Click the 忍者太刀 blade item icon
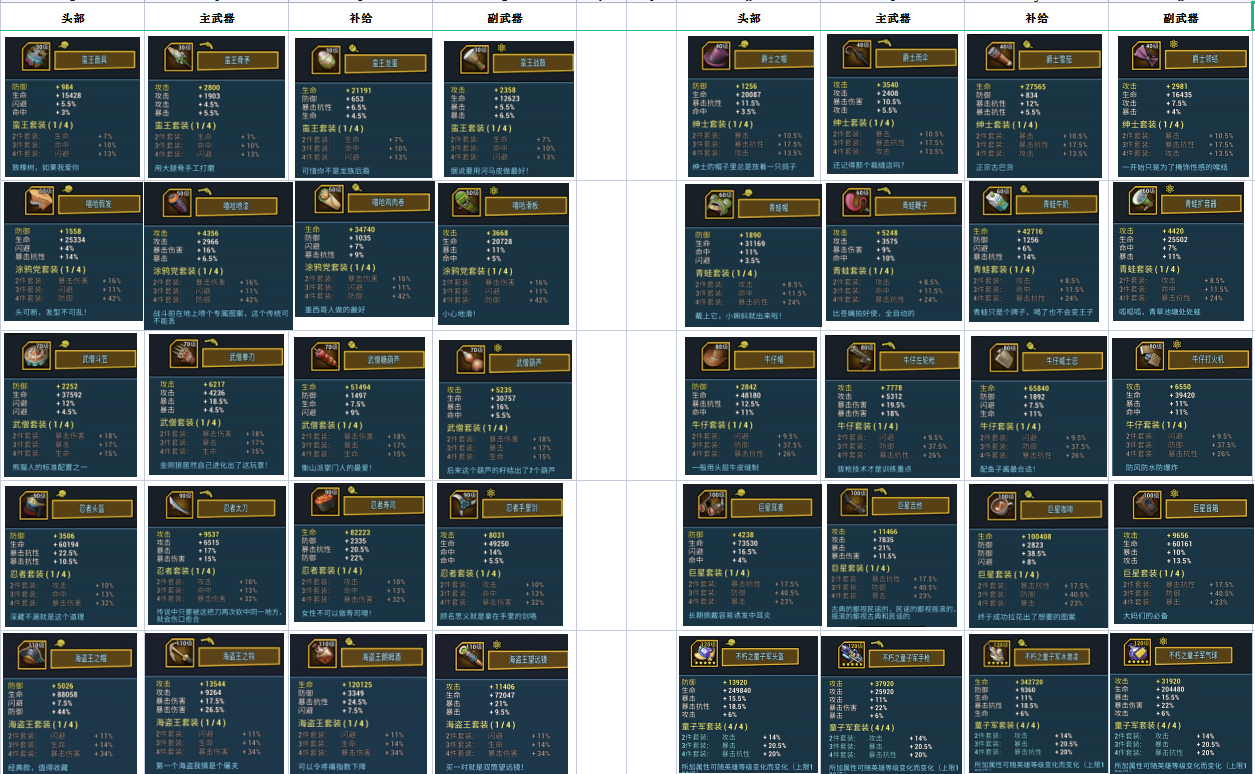Screen dimensions: 1255x774 coord(179,506)
